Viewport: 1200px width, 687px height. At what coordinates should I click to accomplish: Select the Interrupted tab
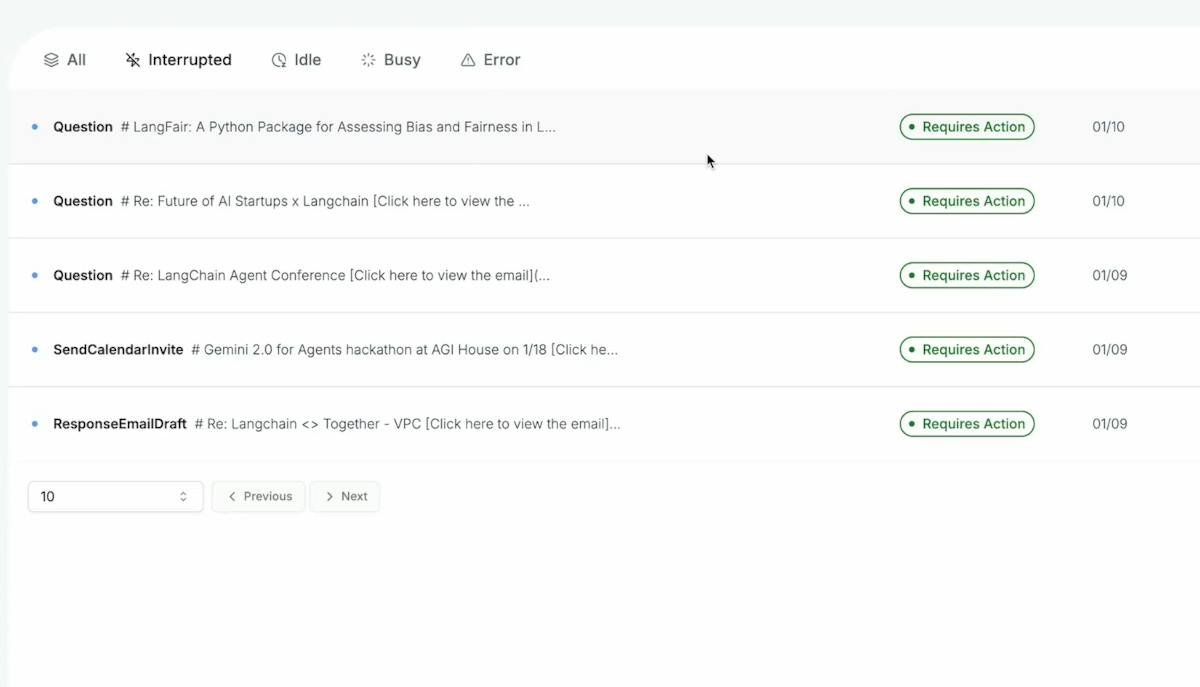(x=178, y=60)
